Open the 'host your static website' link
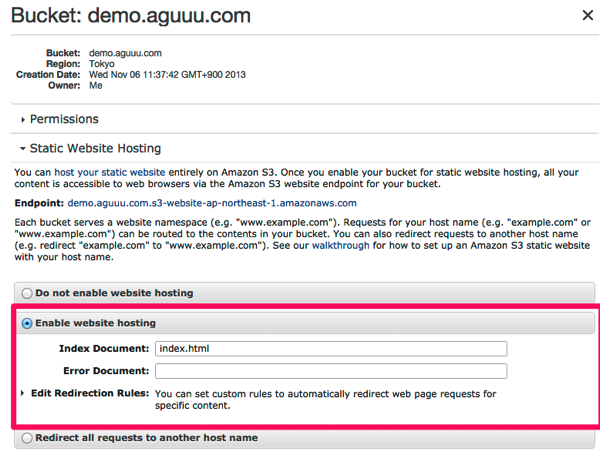Image resolution: width=600 pixels, height=472 pixels. coord(110,173)
